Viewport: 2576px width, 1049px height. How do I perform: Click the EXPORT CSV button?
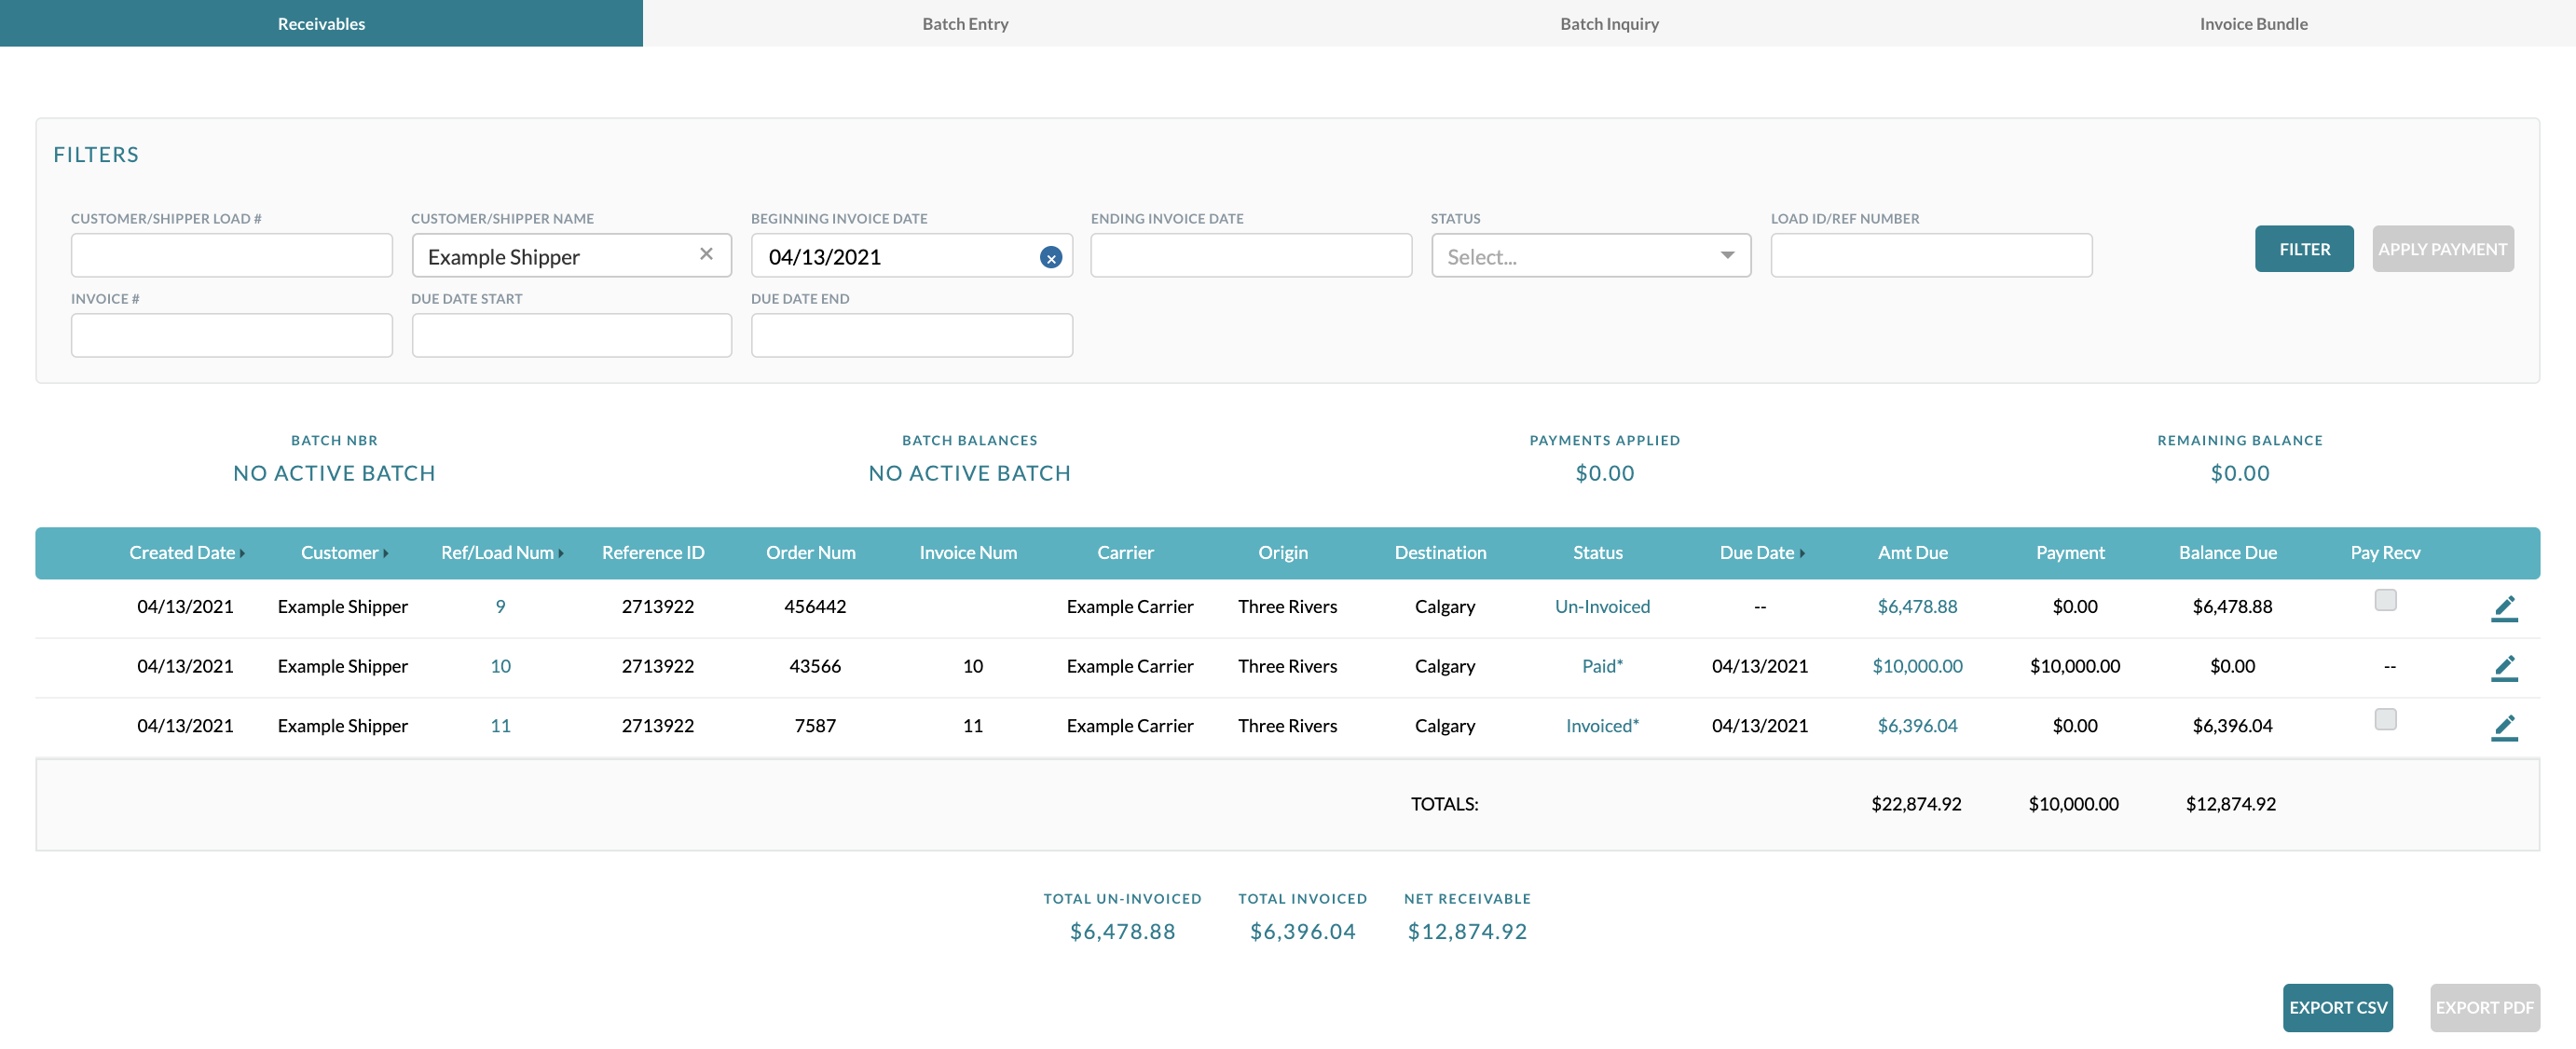(2338, 1007)
